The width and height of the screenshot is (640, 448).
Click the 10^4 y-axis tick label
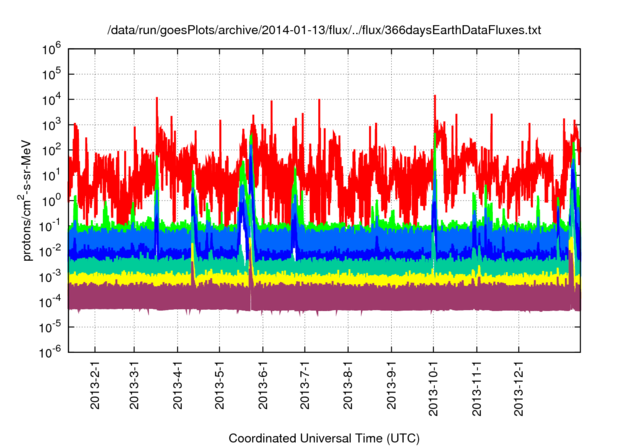[x=51, y=100]
